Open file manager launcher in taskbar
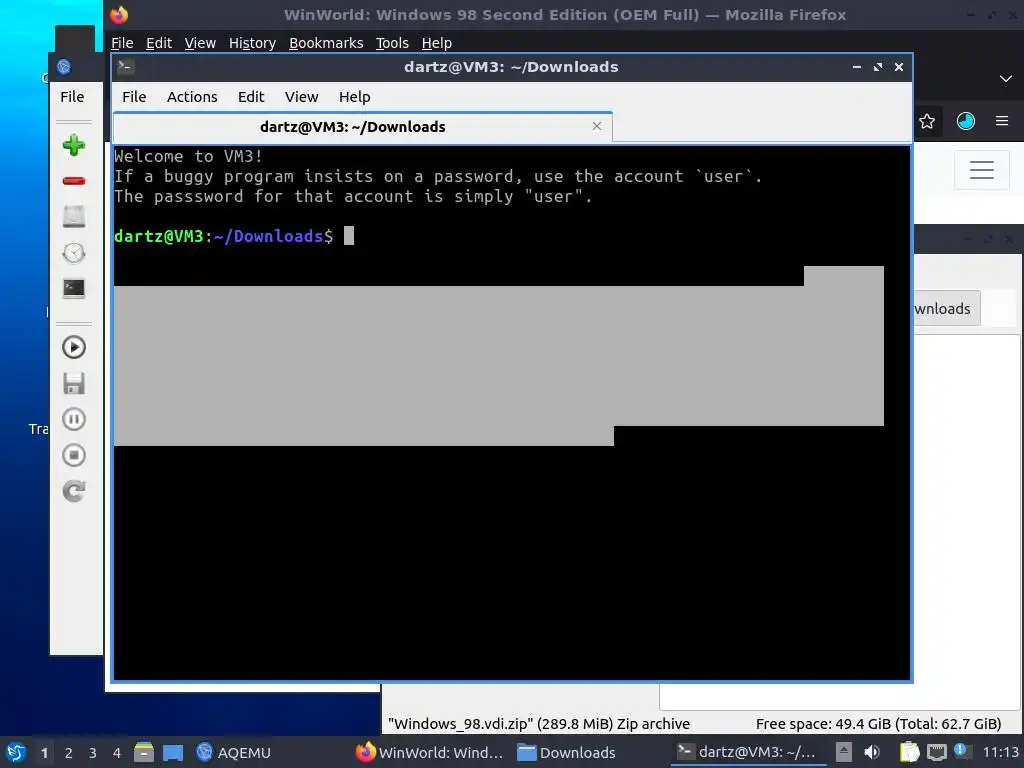This screenshot has height=768, width=1024. pyautogui.click(x=144, y=752)
